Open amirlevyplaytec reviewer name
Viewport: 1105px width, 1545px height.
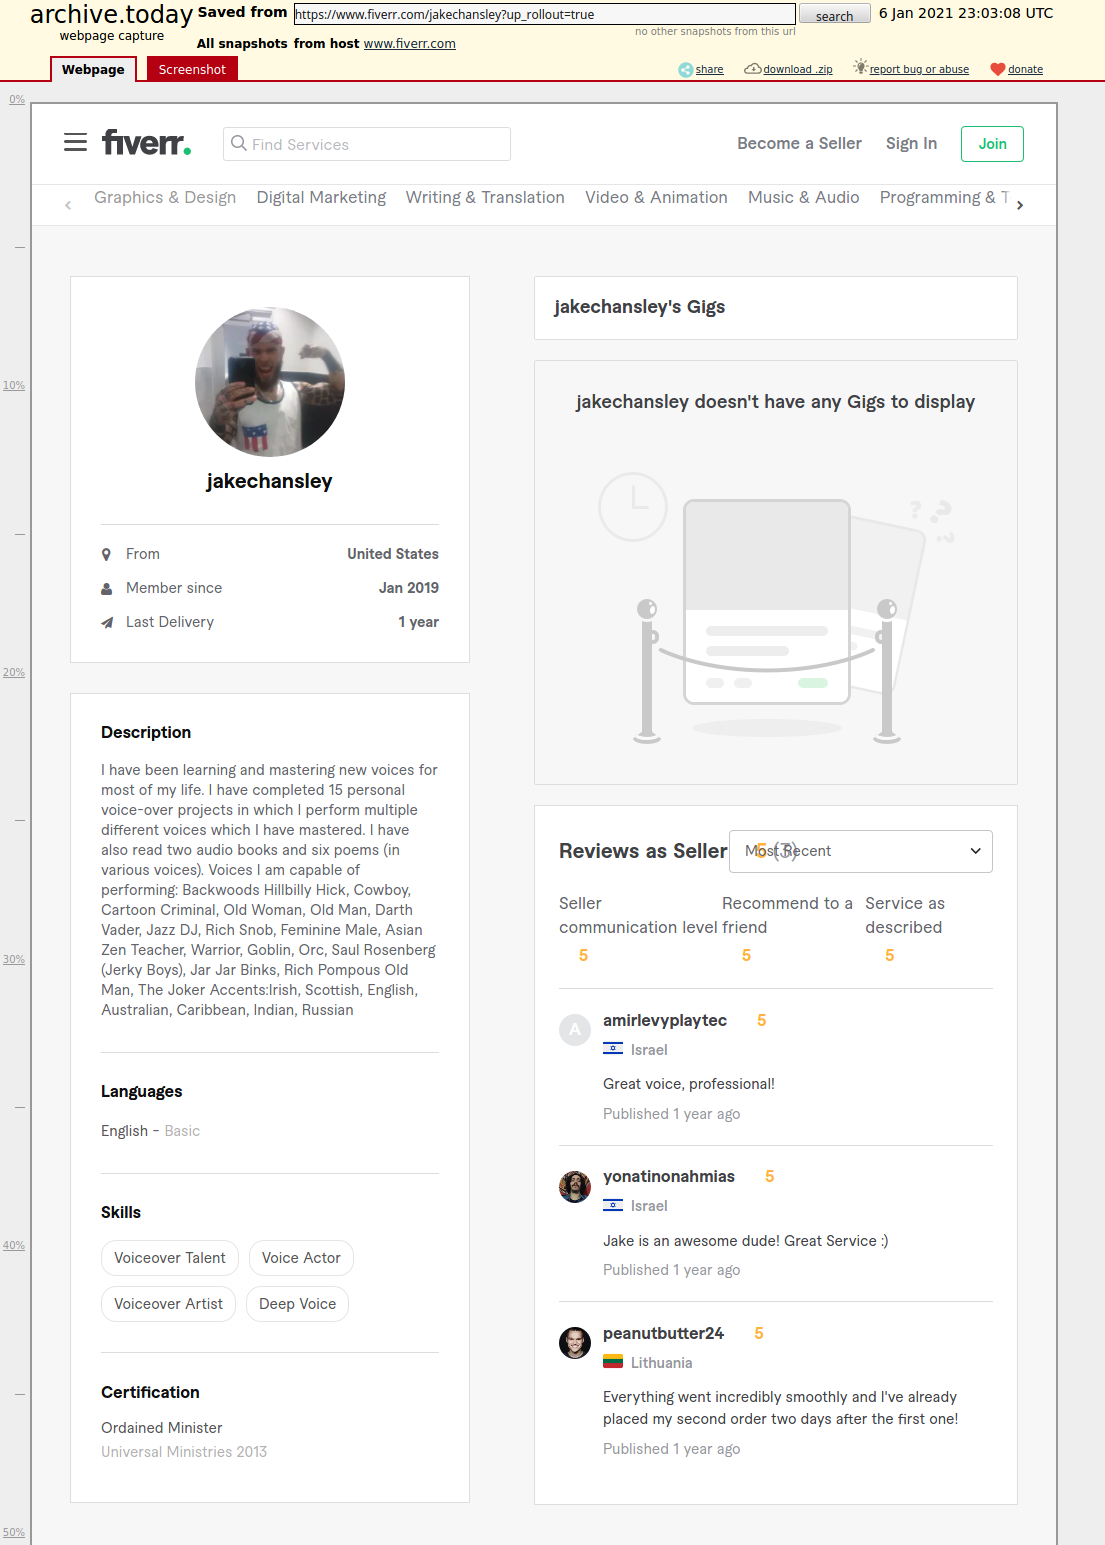pyautogui.click(x=665, y=1020)
